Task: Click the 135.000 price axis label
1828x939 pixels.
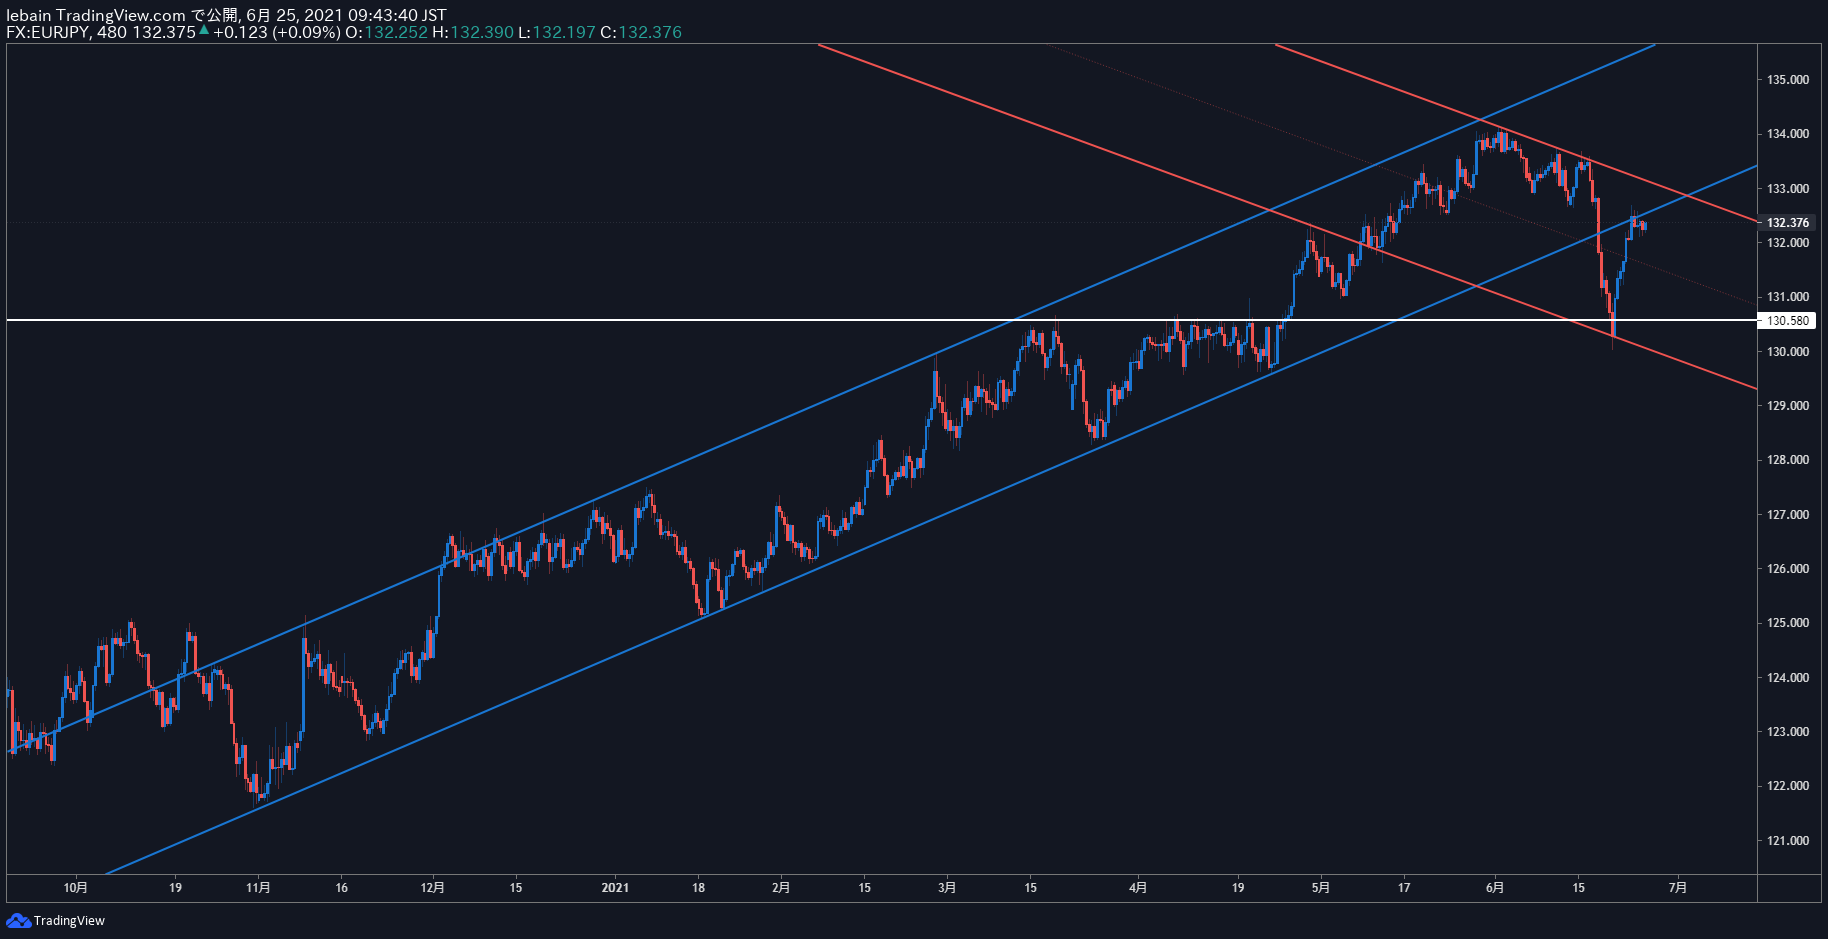Action: [x=1787, y=79]
